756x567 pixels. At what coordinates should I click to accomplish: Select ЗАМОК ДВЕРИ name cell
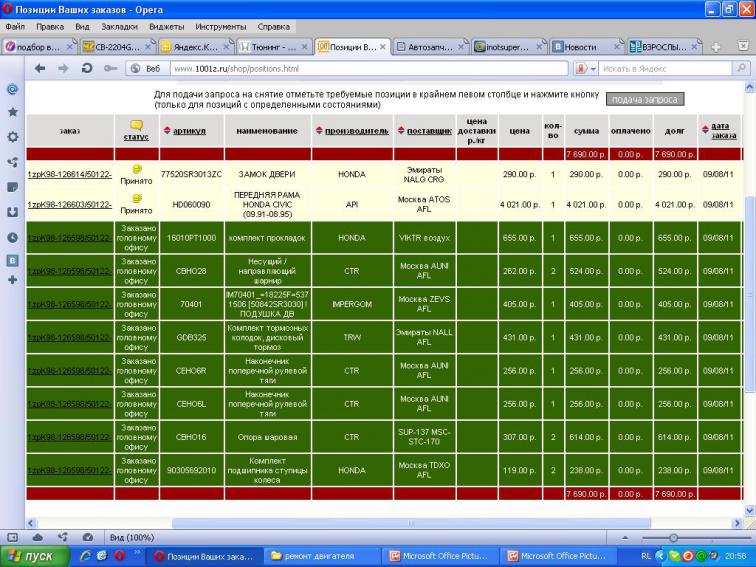click(x=267, y=175)
